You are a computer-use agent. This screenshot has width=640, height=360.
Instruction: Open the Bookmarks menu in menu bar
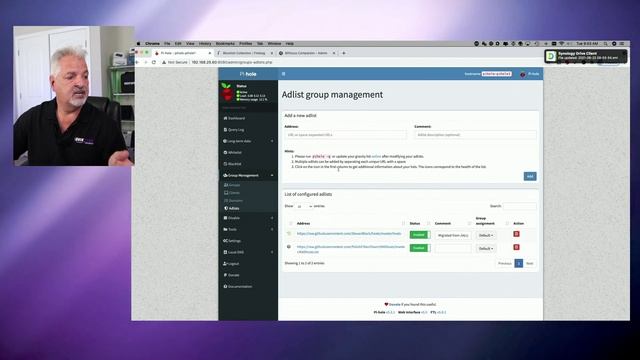[225, 43]
